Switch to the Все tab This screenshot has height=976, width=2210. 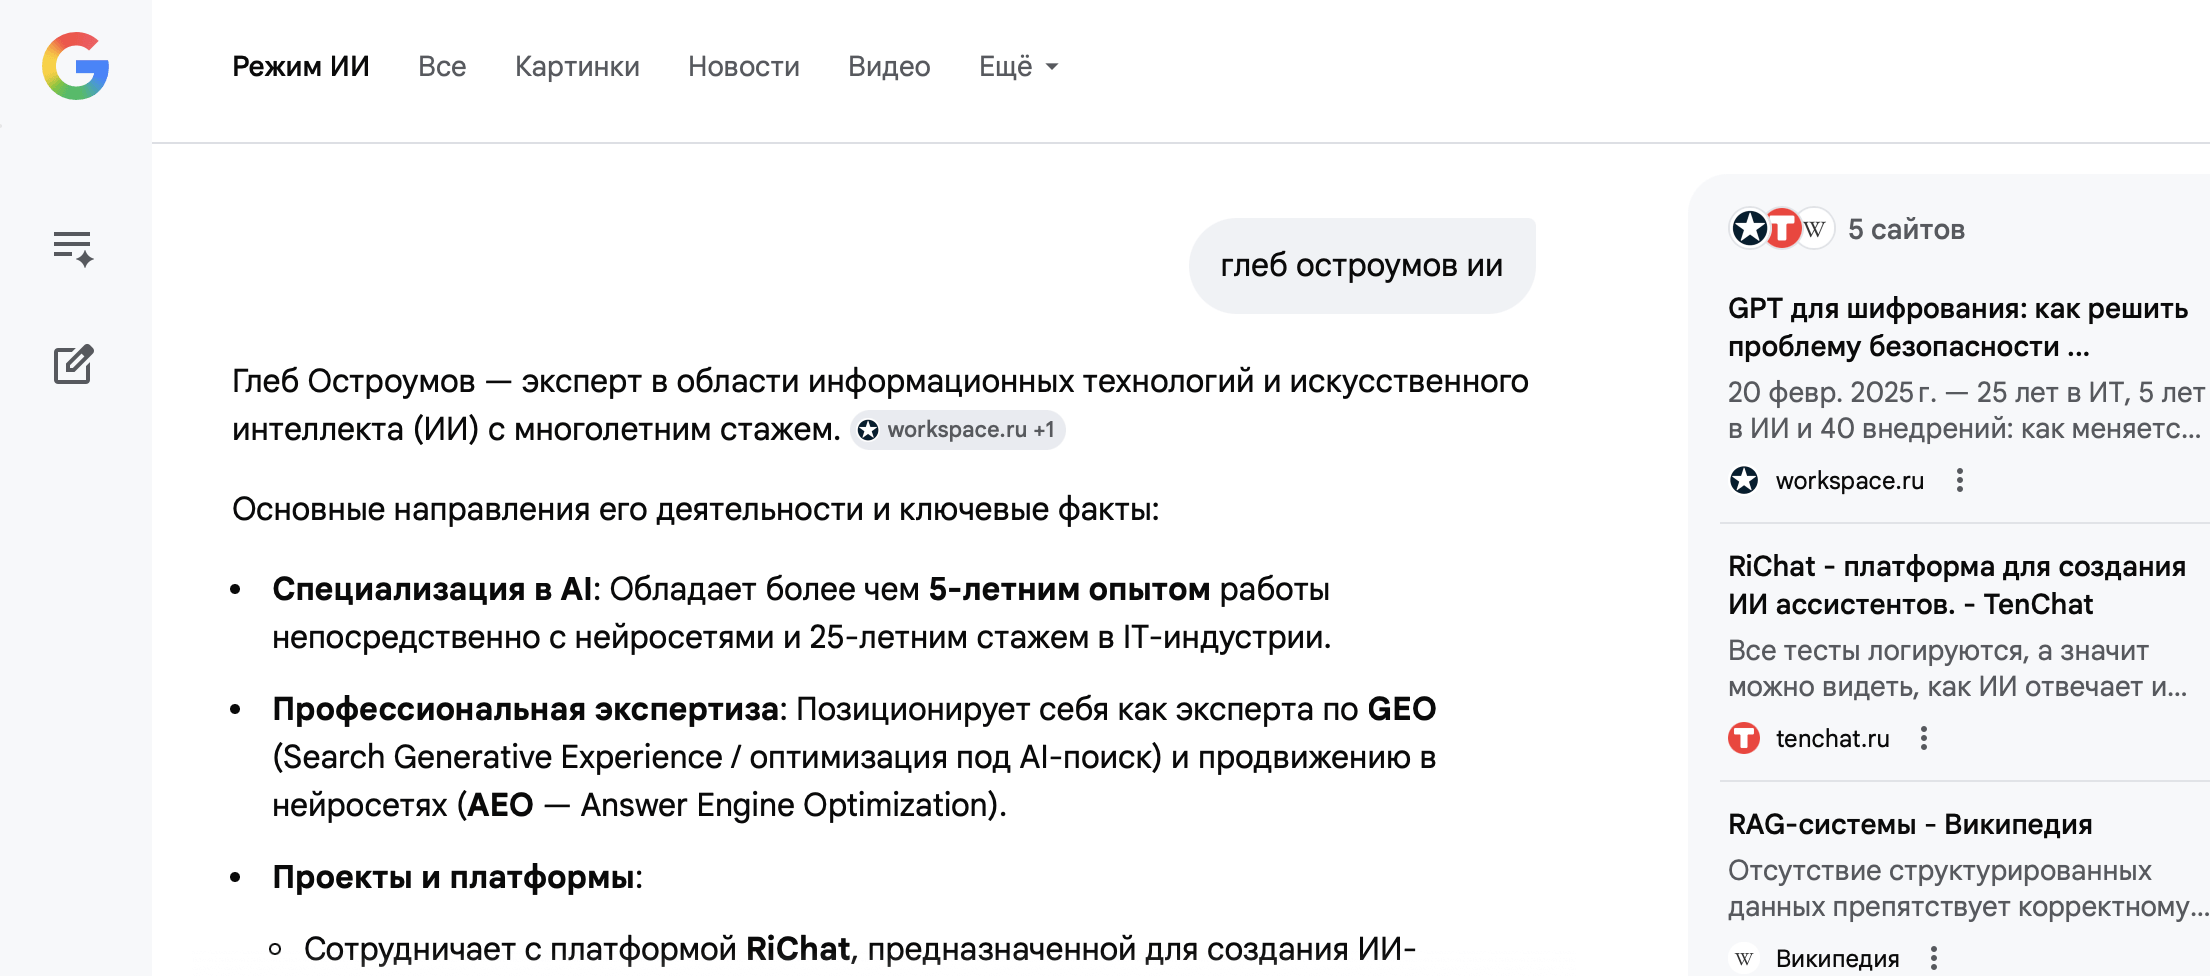[x=442, y=67]
